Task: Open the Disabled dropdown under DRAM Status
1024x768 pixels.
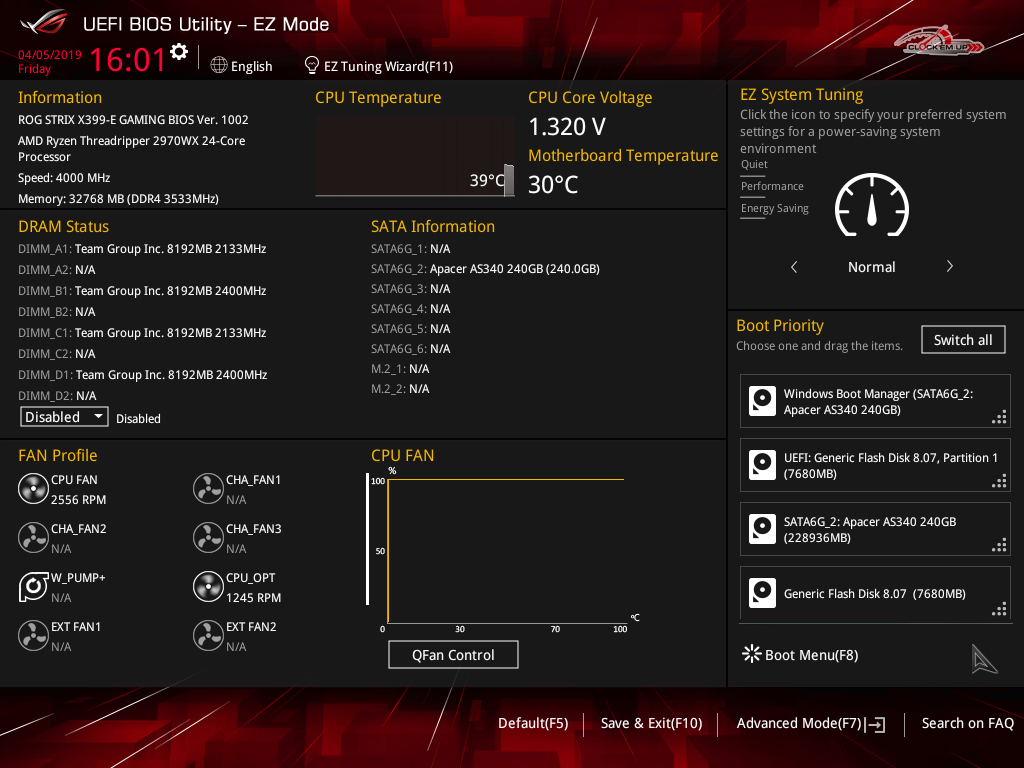Action: [64, 417]
